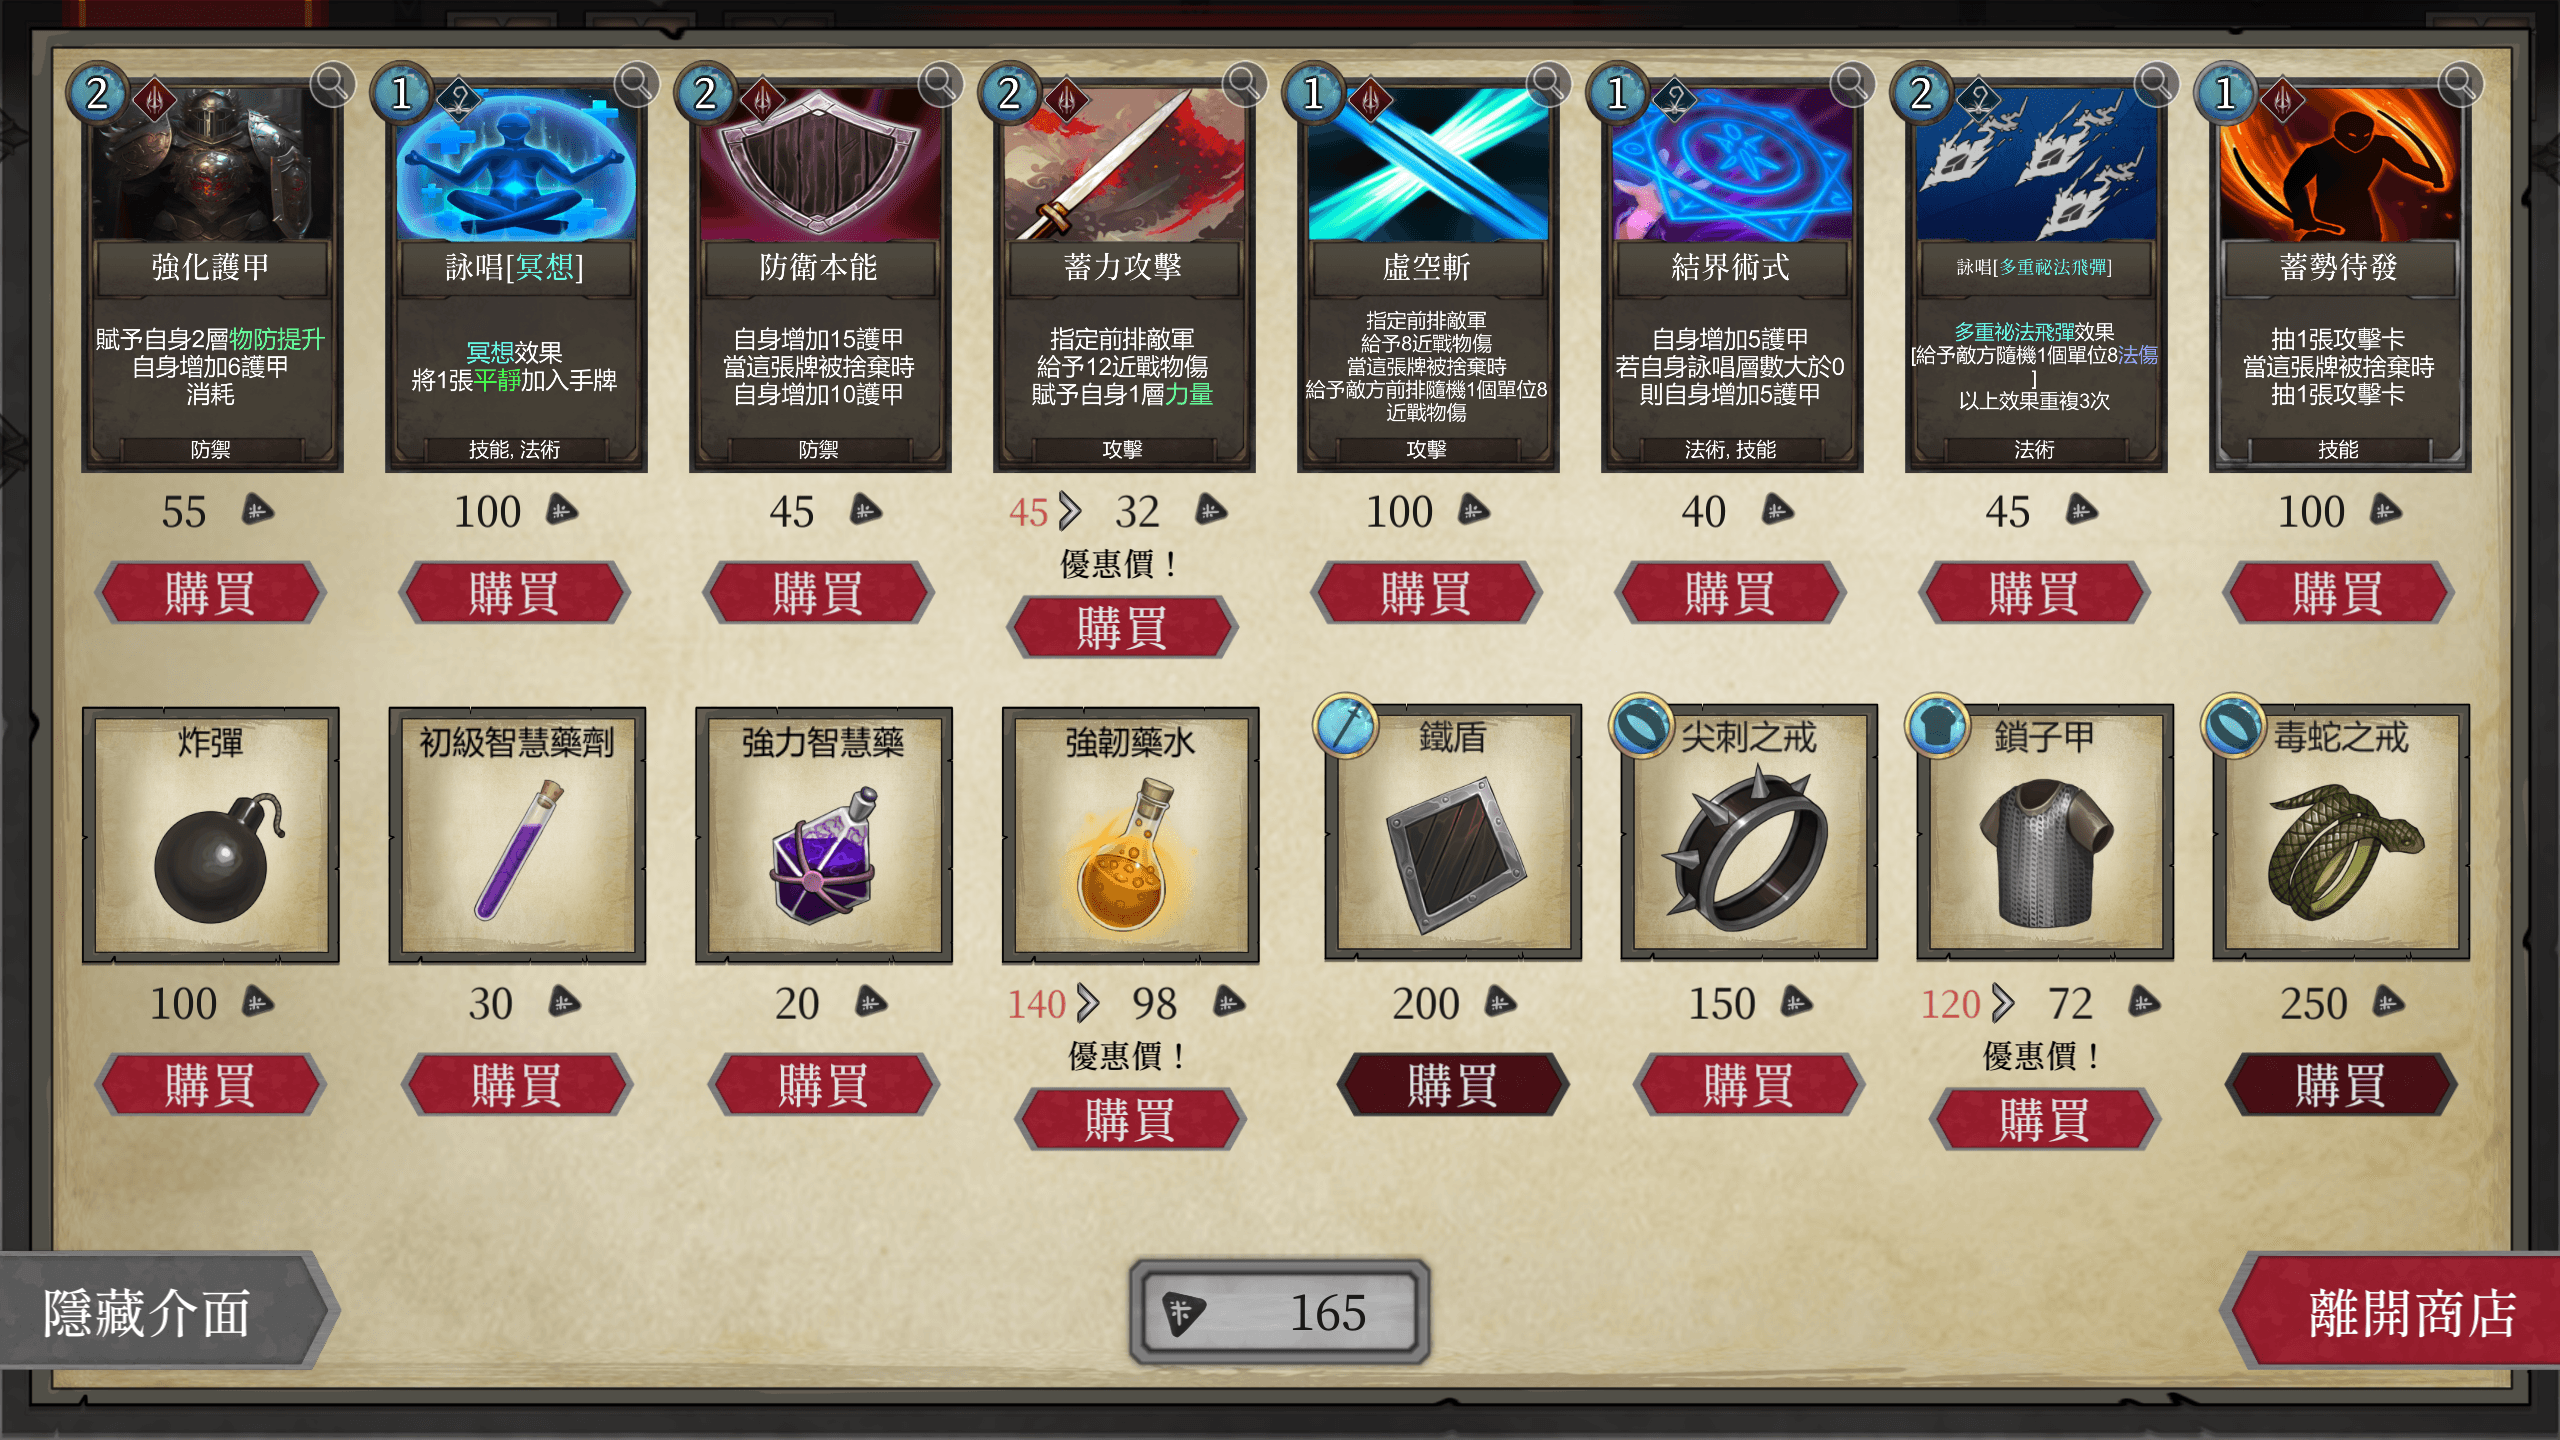Screen dimensions: 2560x1440
Task: Click magnifier on 詠唱[冥想] card
Action: tap(636, 85)
